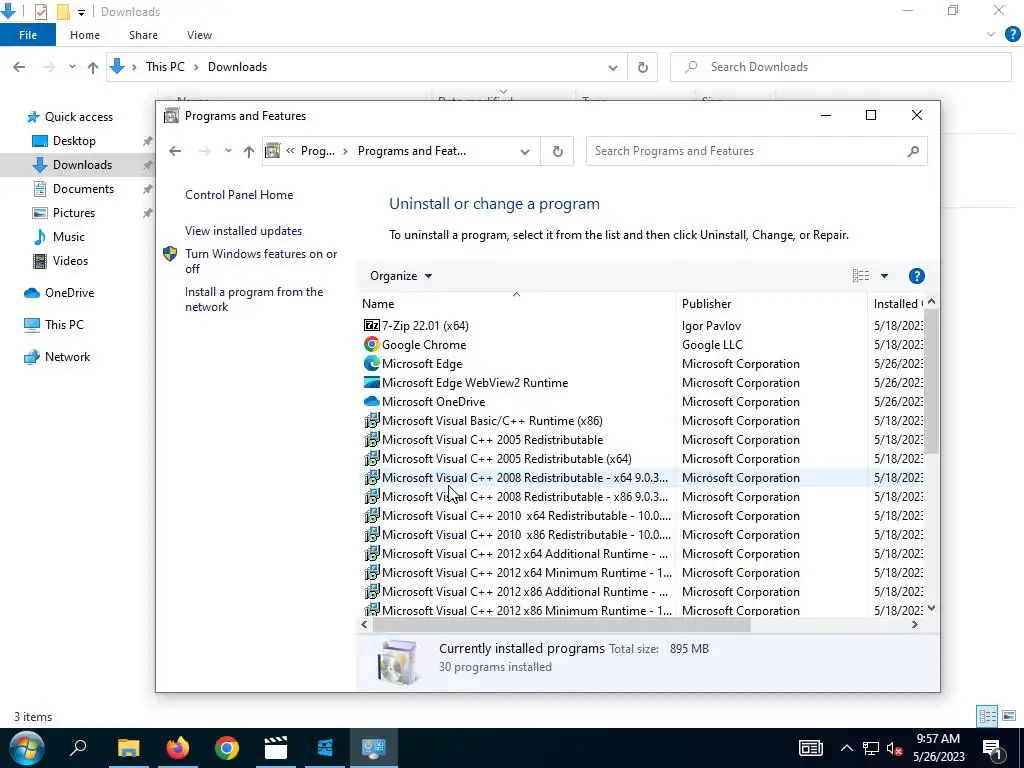Expand recent locations in Programs and Features
This screenshot has width=1024, height=768.
click(228, 151)
